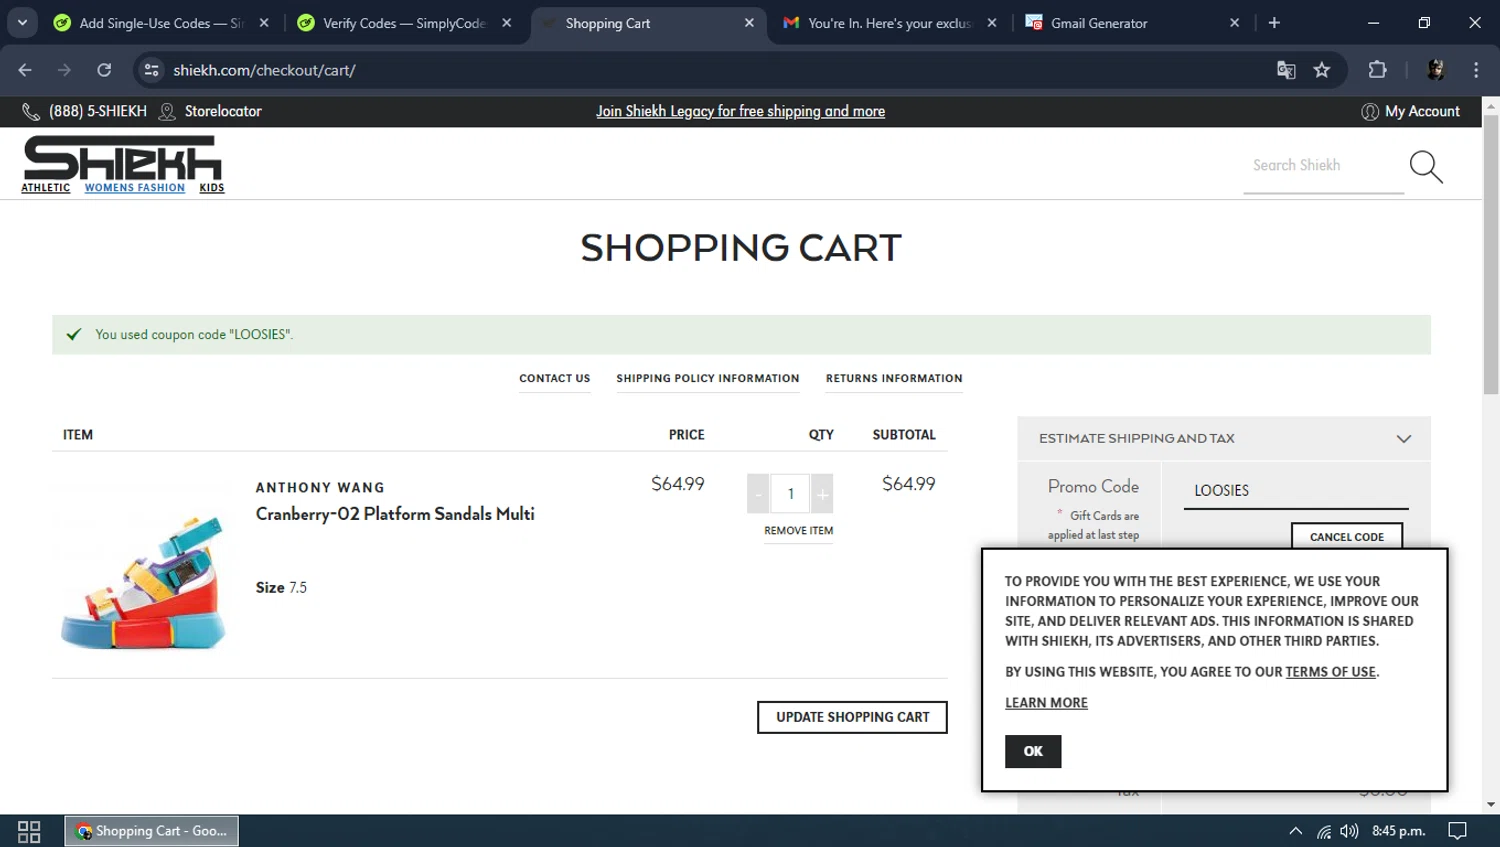Viewport: 1500px width, 847px height.
Task: Go back in browser history
Action: (x=25, y=70)
